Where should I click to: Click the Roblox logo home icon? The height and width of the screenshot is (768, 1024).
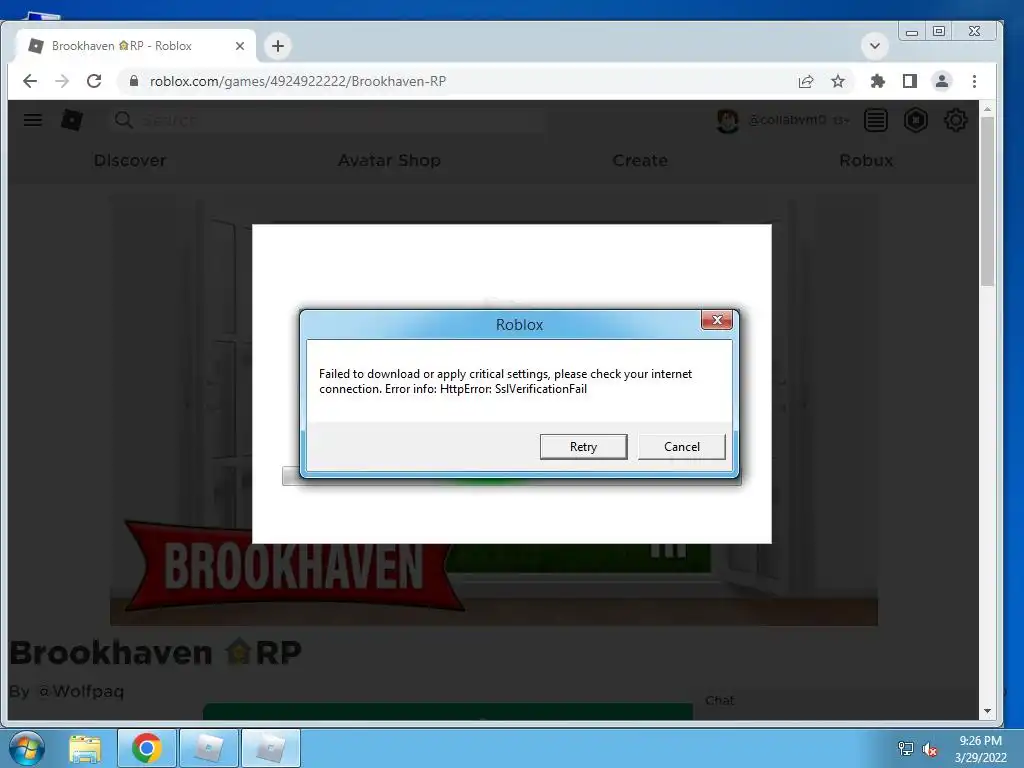pos(72,120)
